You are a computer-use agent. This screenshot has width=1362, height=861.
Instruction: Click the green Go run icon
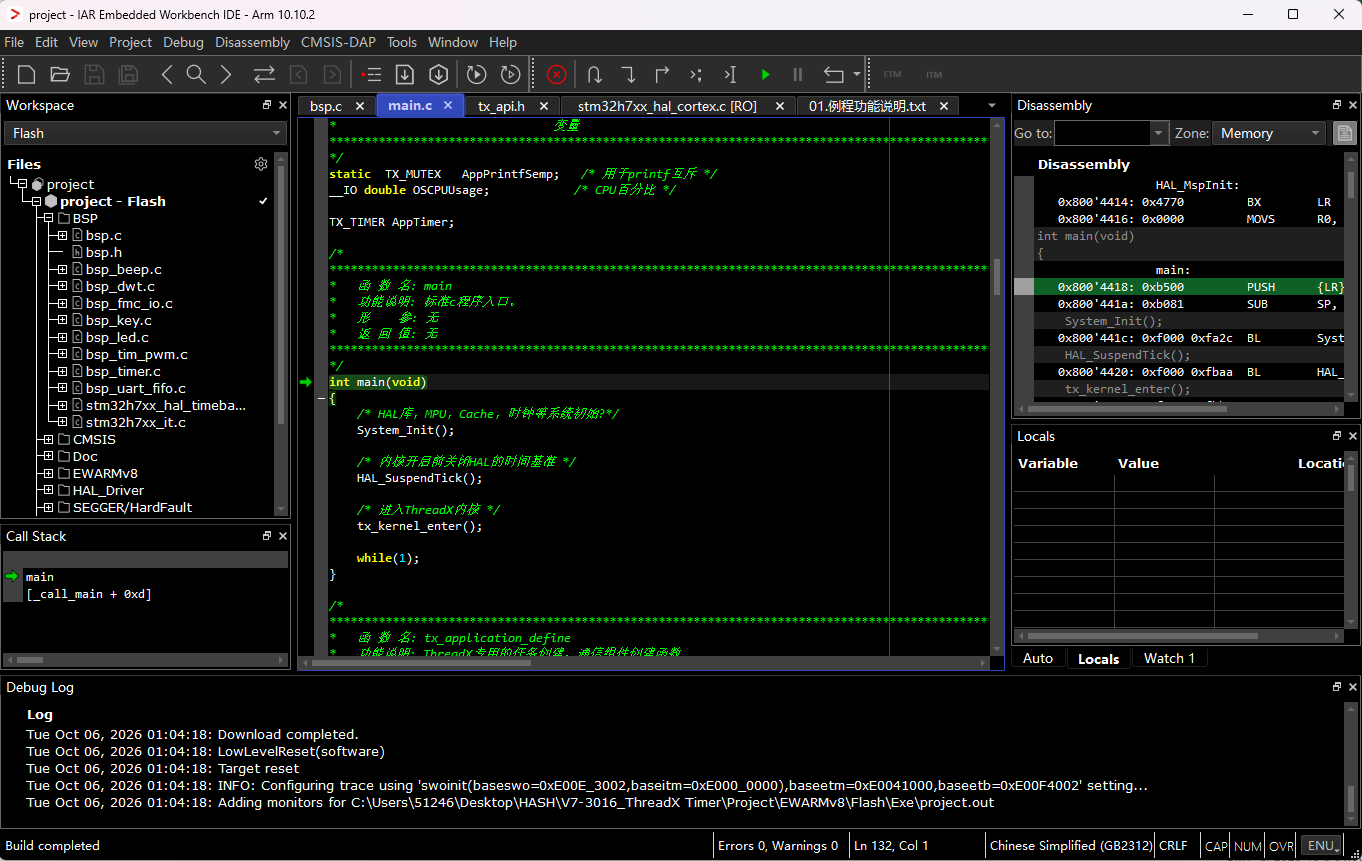765,74
